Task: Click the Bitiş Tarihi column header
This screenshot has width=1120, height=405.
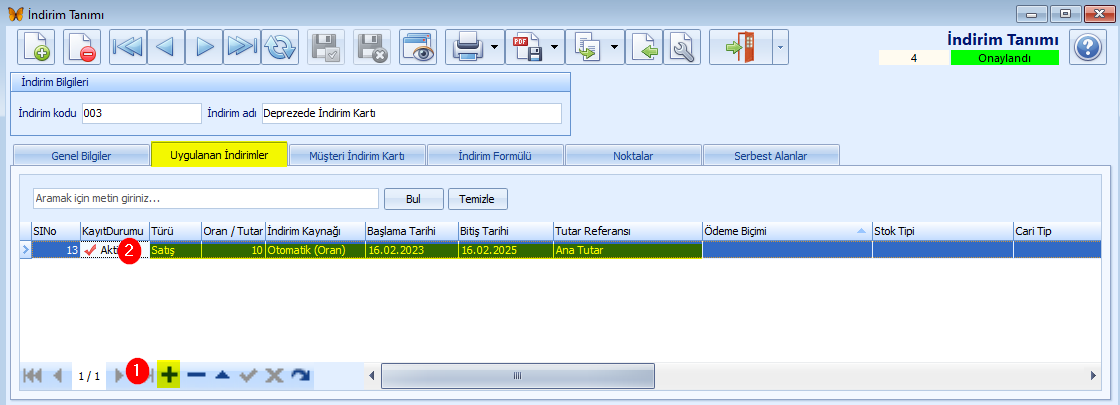Action: click(x=505, y=231)
